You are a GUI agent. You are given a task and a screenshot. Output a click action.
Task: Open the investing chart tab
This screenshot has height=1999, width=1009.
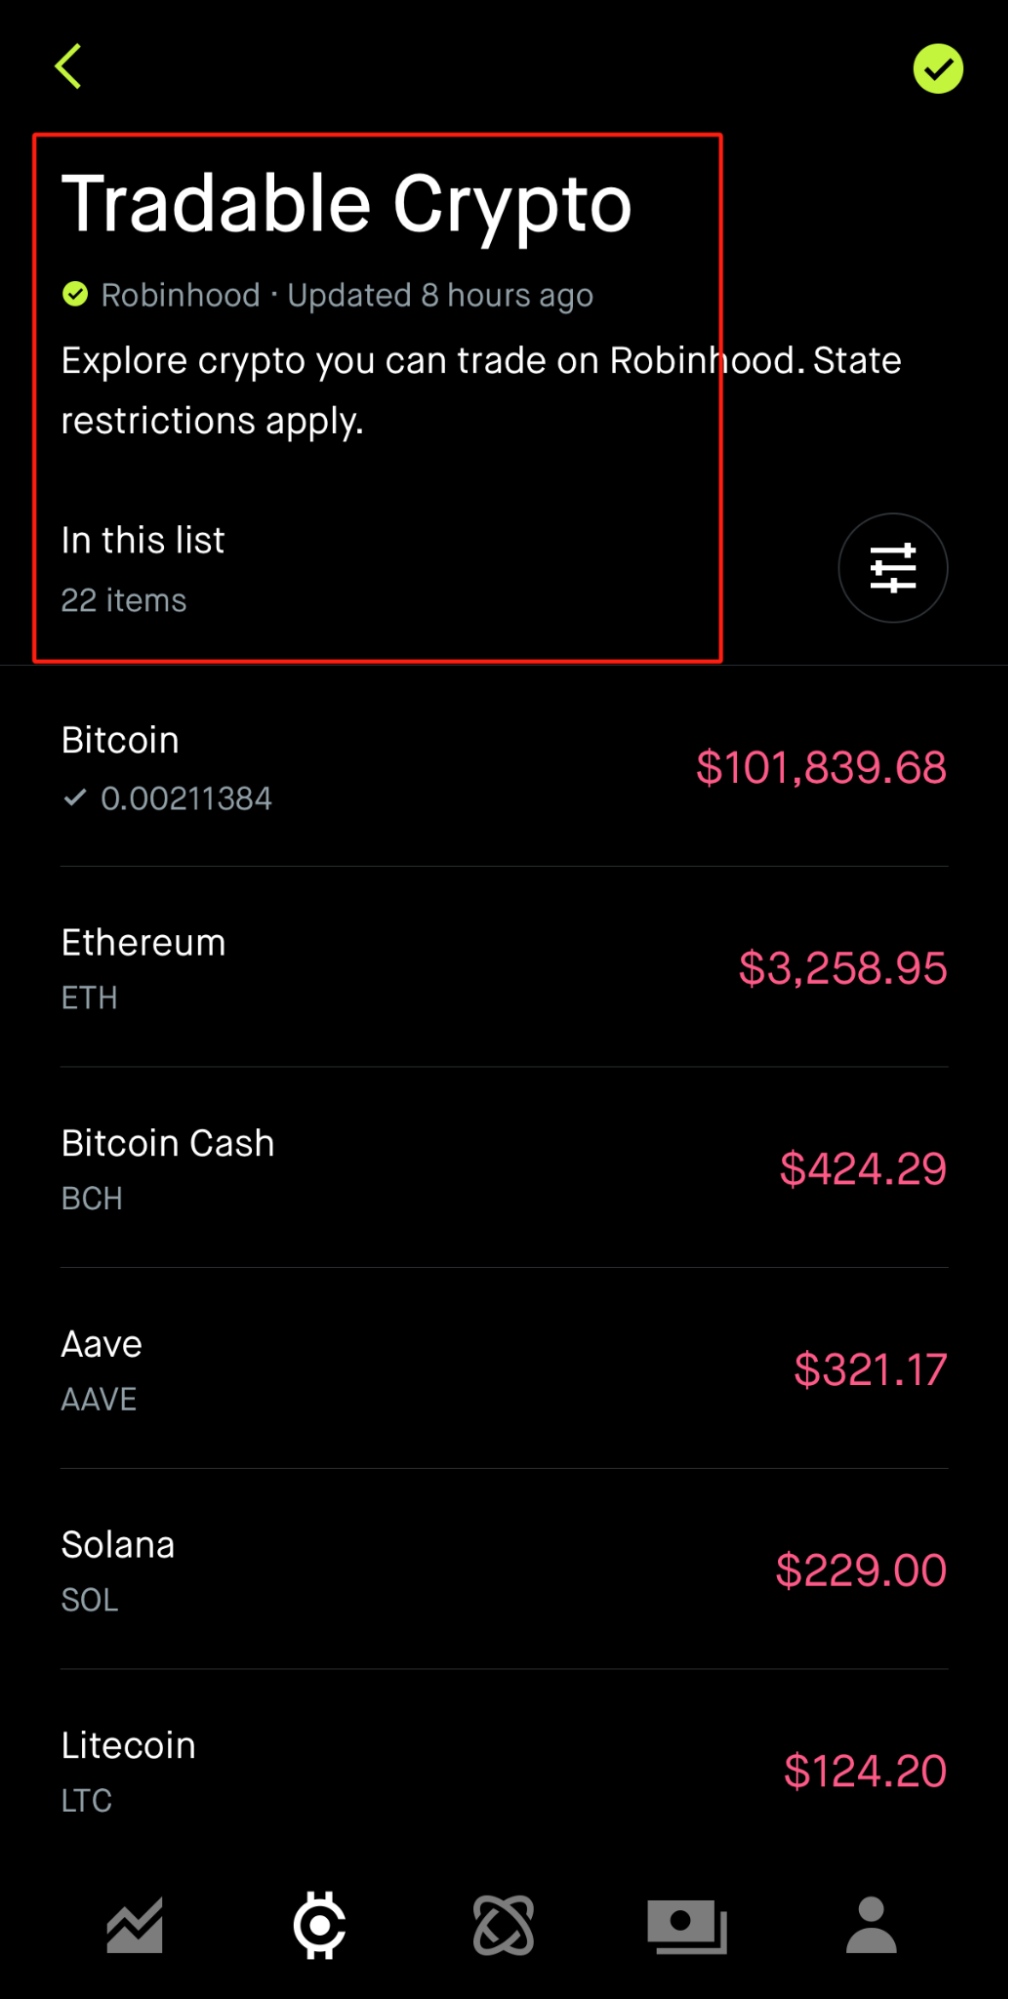pos(135,1925)
